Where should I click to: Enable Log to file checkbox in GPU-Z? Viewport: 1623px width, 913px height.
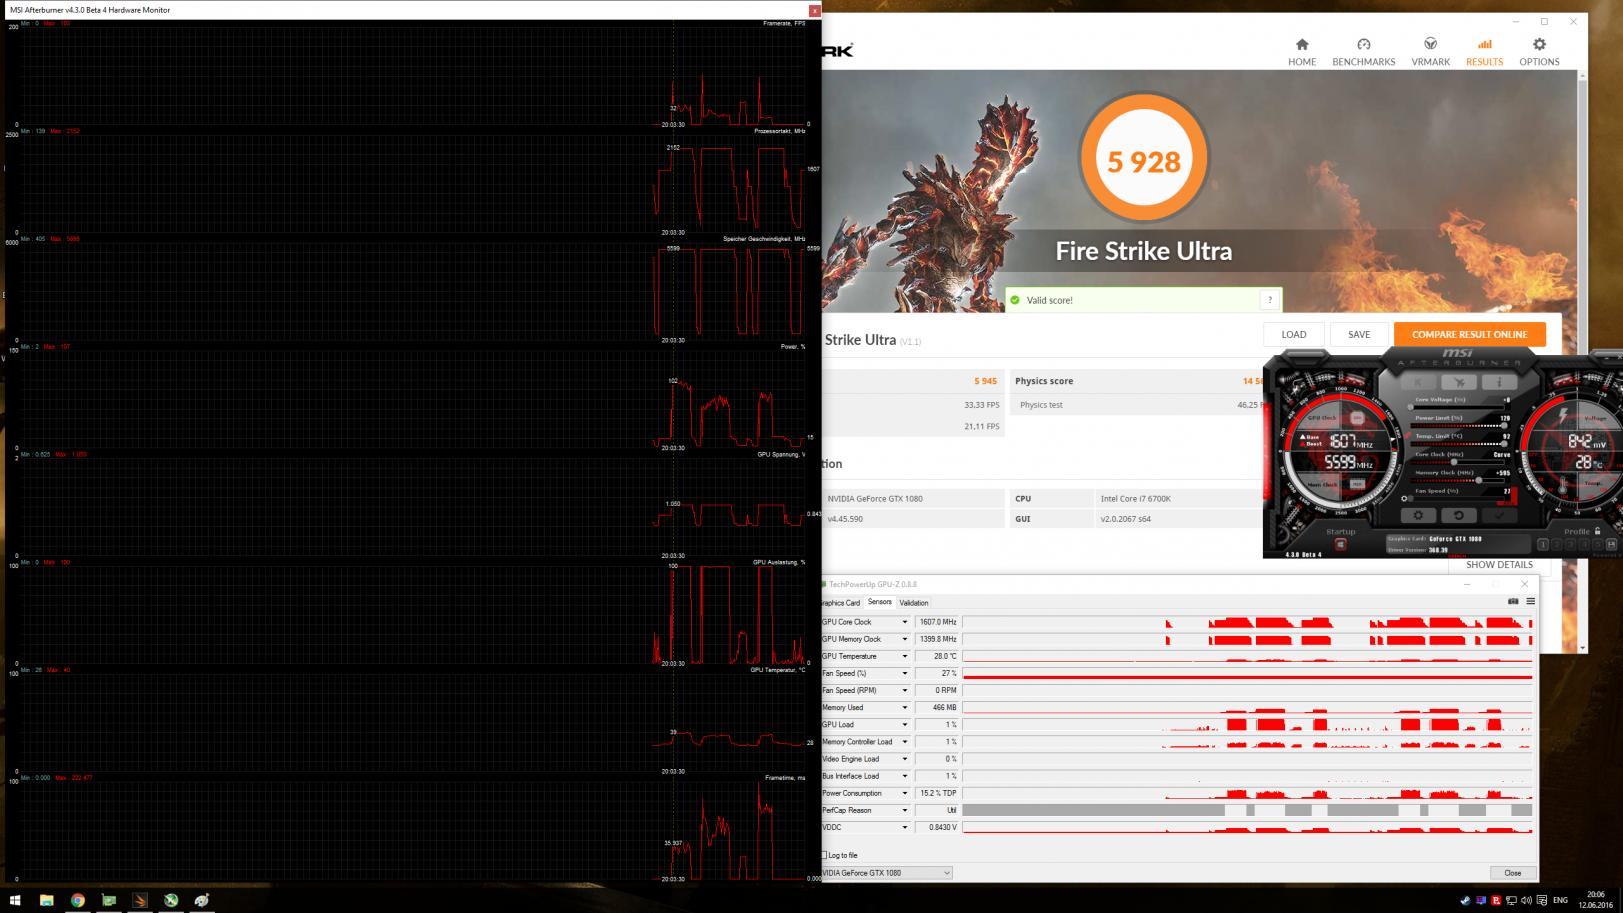824,855
